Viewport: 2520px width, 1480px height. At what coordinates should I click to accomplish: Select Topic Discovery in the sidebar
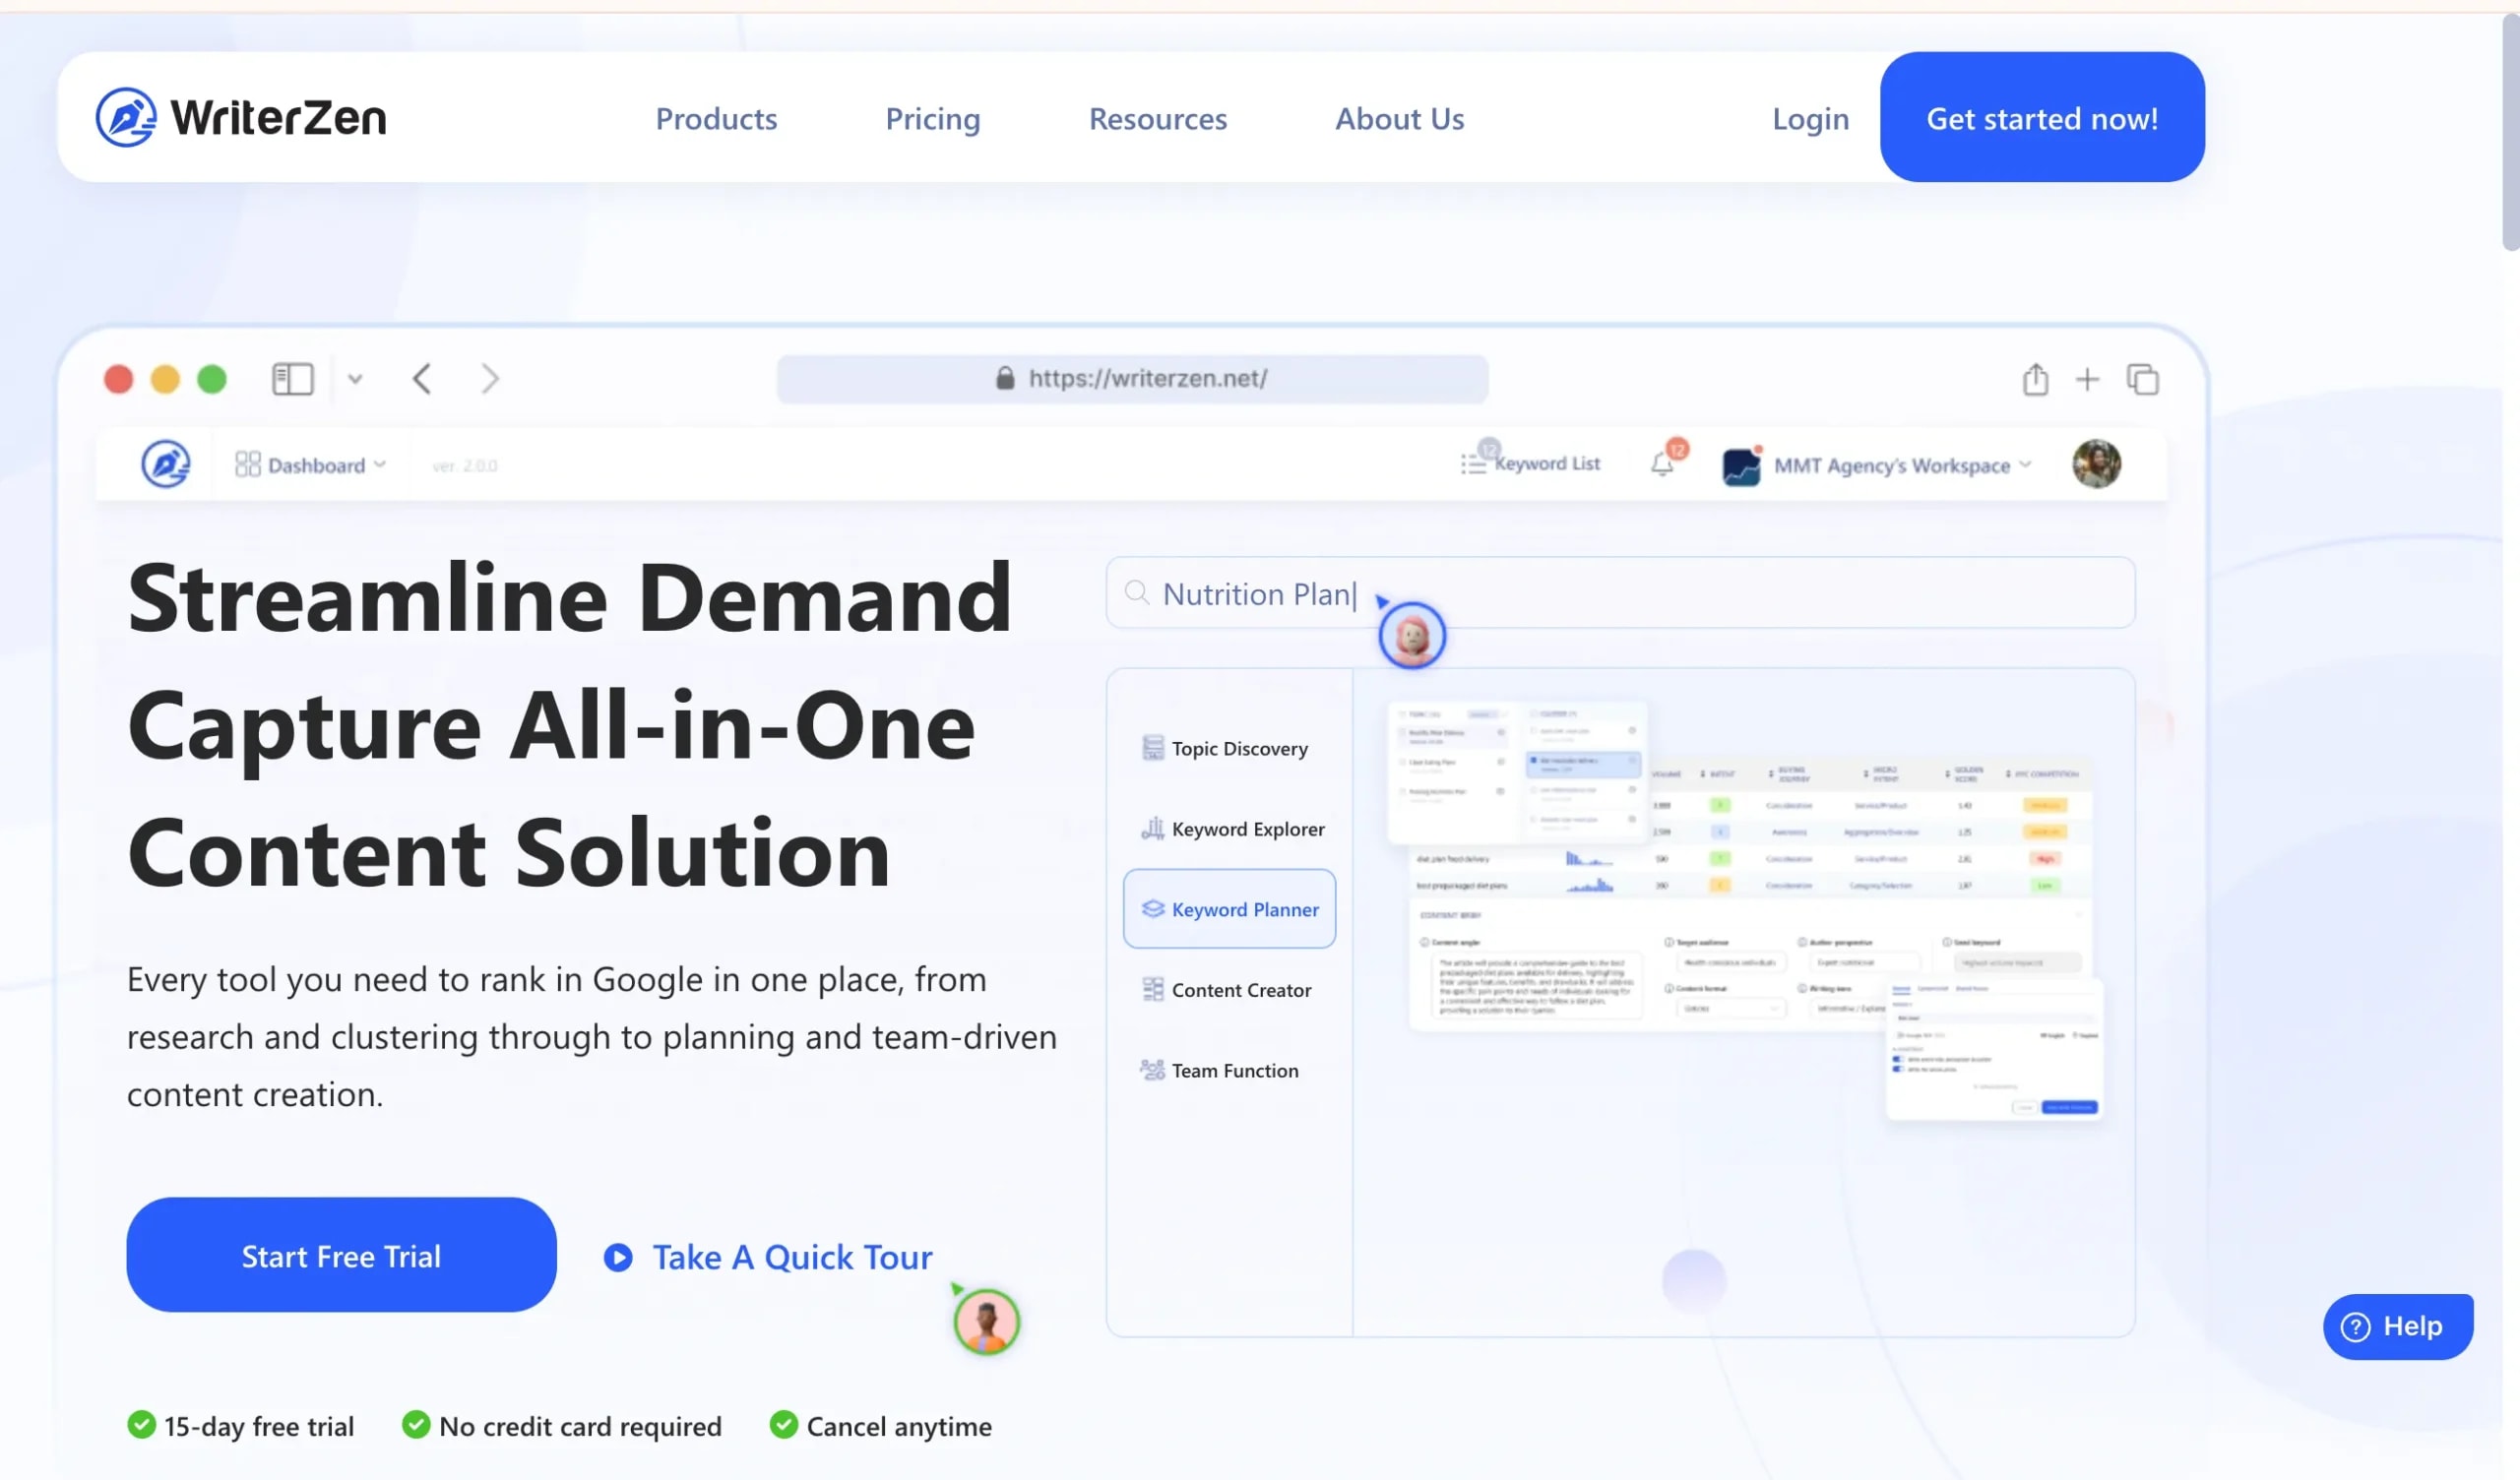(1228, 748)
